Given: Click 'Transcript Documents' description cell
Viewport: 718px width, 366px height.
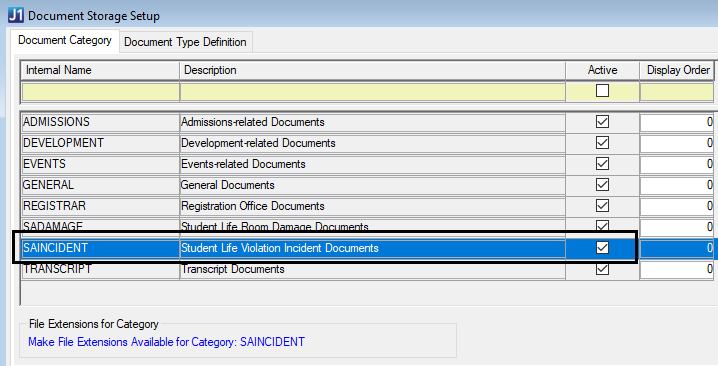Looking at the screenshot, I should point(372,269).
